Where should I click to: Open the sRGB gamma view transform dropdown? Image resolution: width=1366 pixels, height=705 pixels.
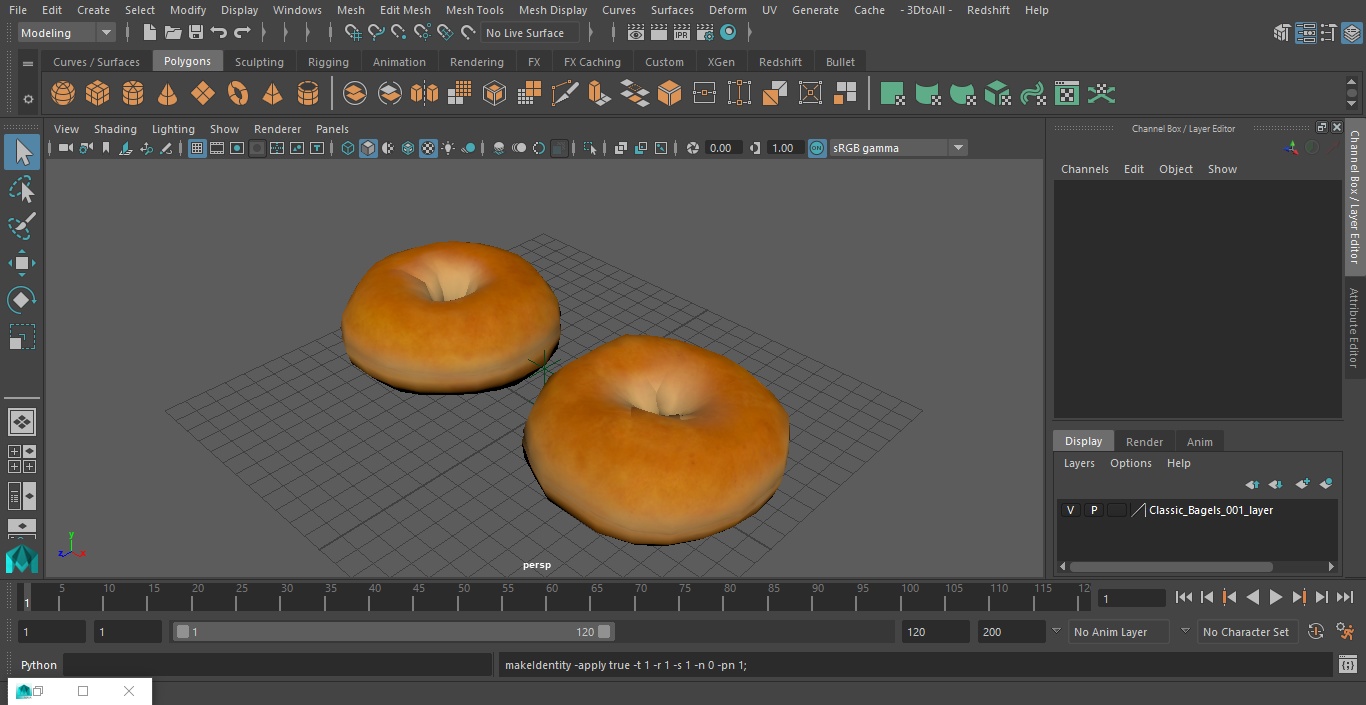point(898,148)
